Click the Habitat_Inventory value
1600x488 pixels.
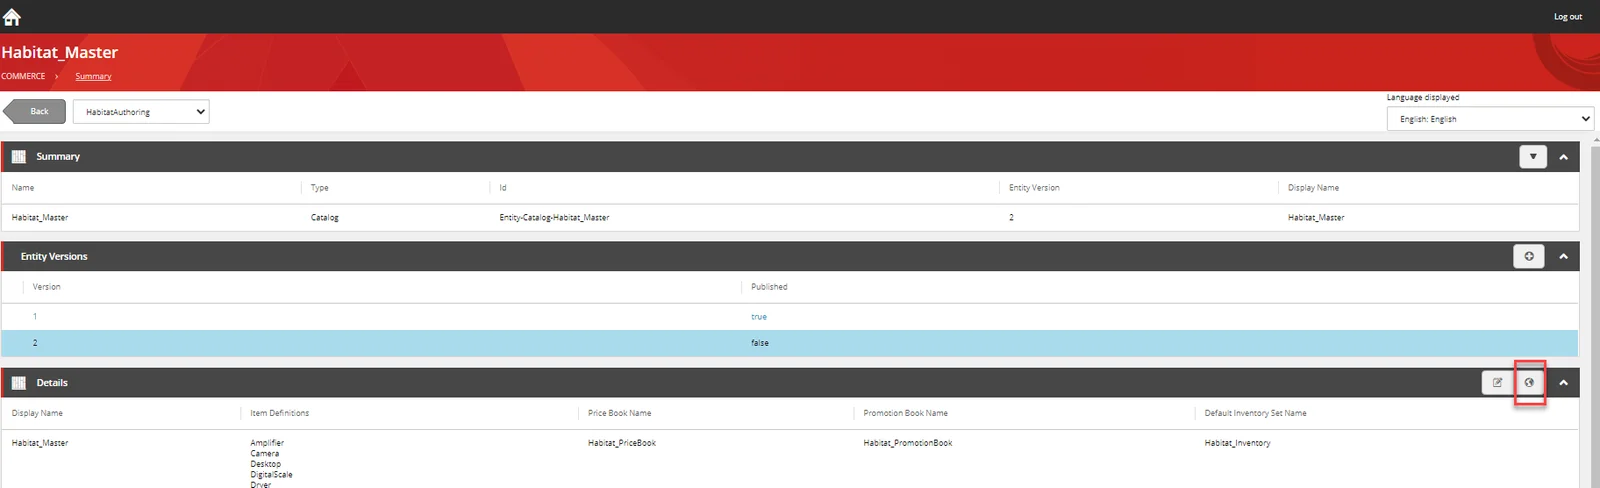point(1238,443)
